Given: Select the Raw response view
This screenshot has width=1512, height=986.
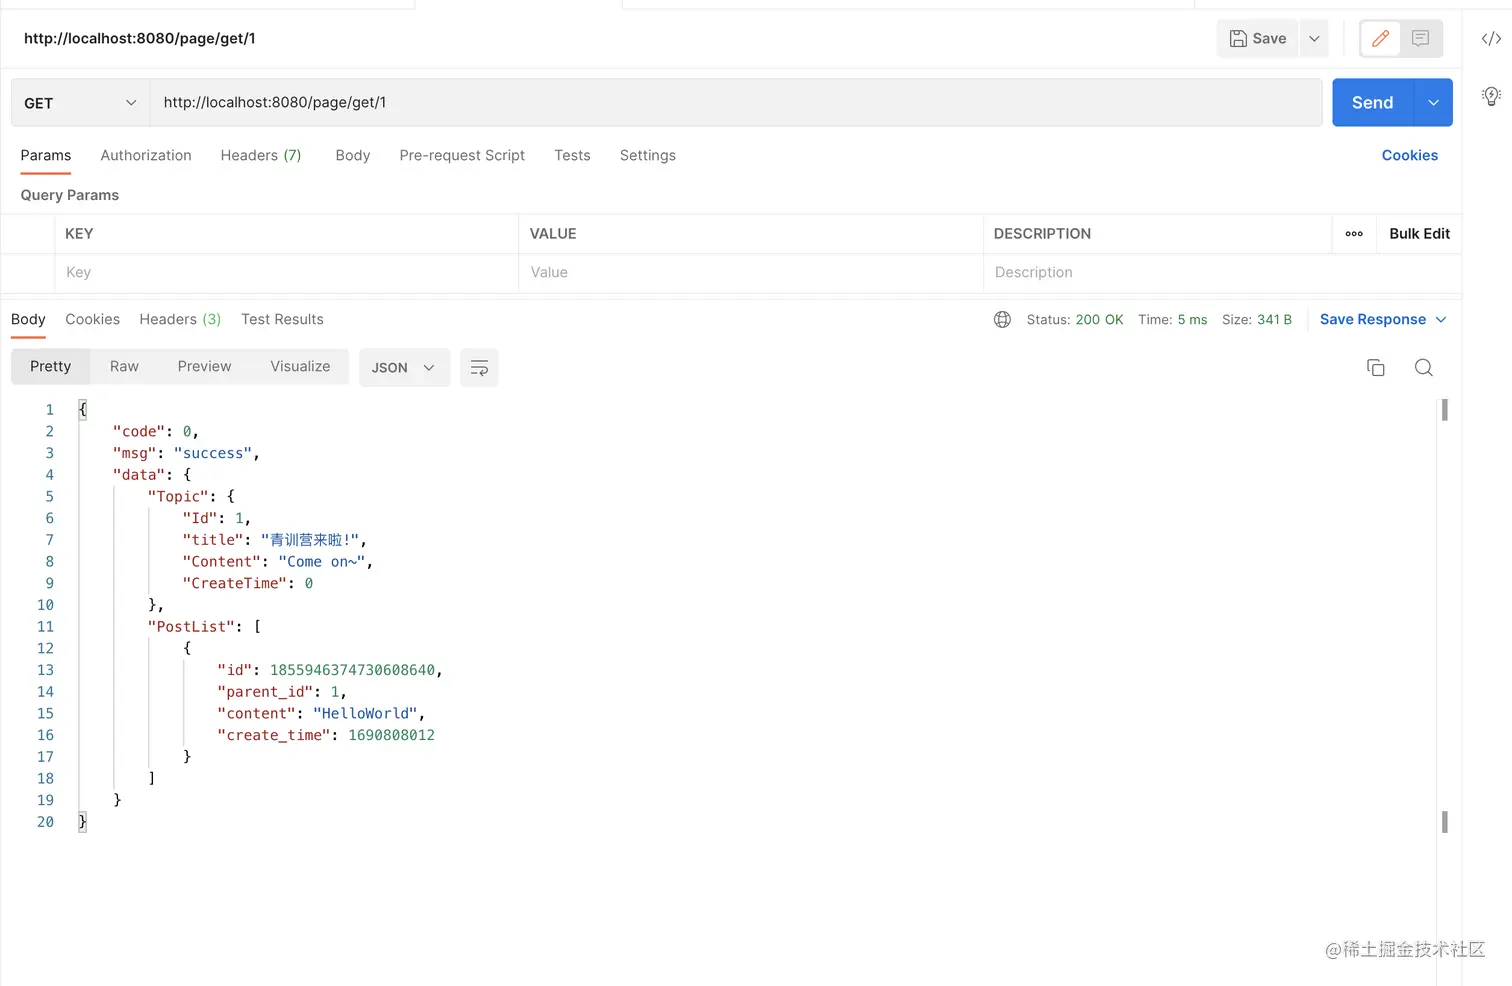Looking at the screenshot, I should (124, 367).
